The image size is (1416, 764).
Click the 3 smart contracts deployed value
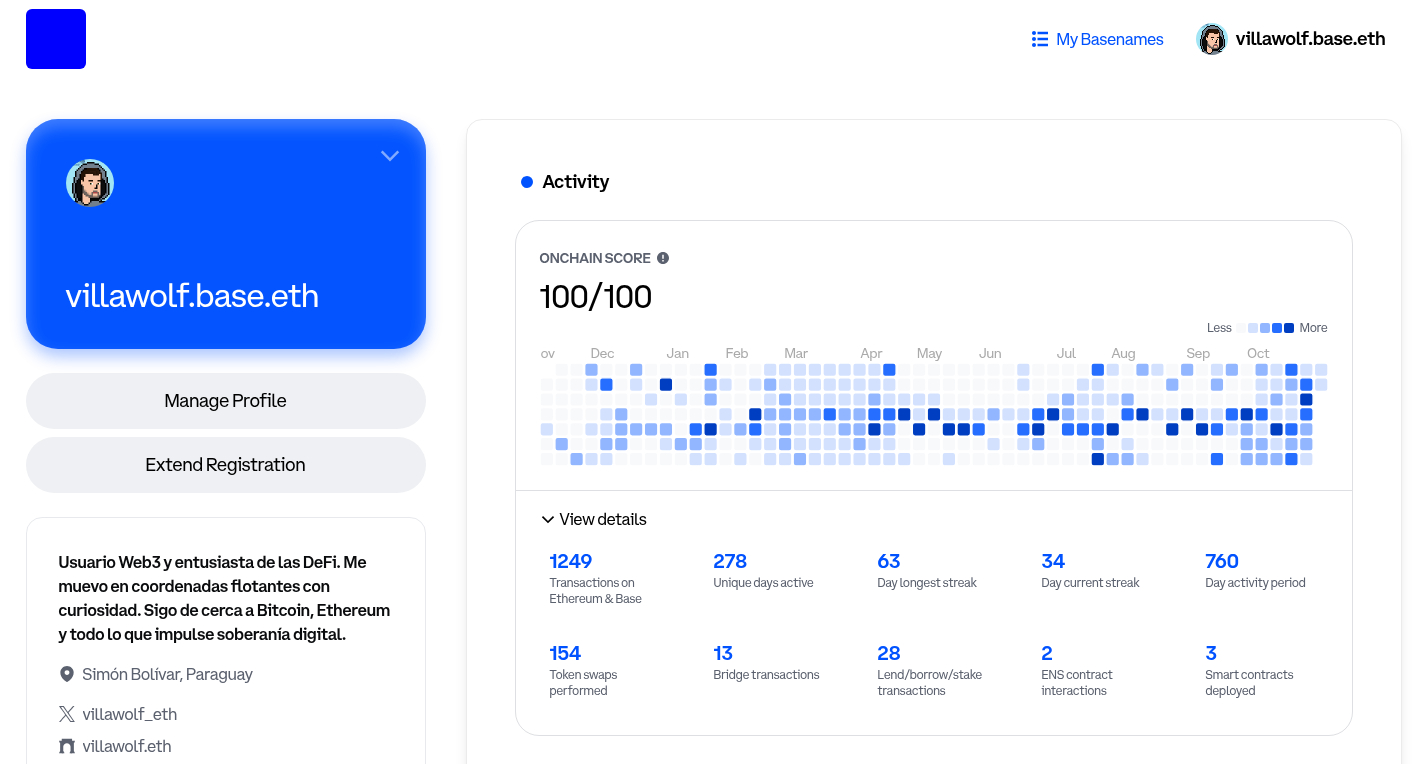[x=1211, y=653]
